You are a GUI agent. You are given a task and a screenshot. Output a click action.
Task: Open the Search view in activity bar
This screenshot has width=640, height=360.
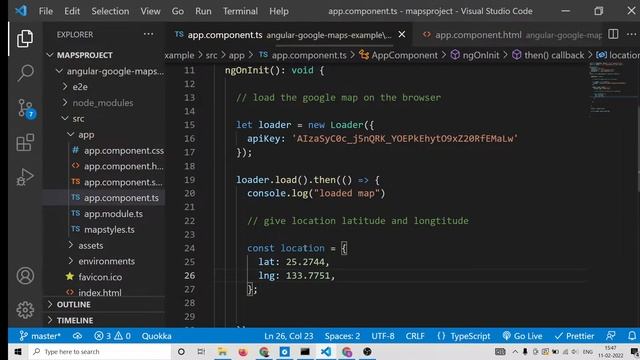(x=25, y=73)
